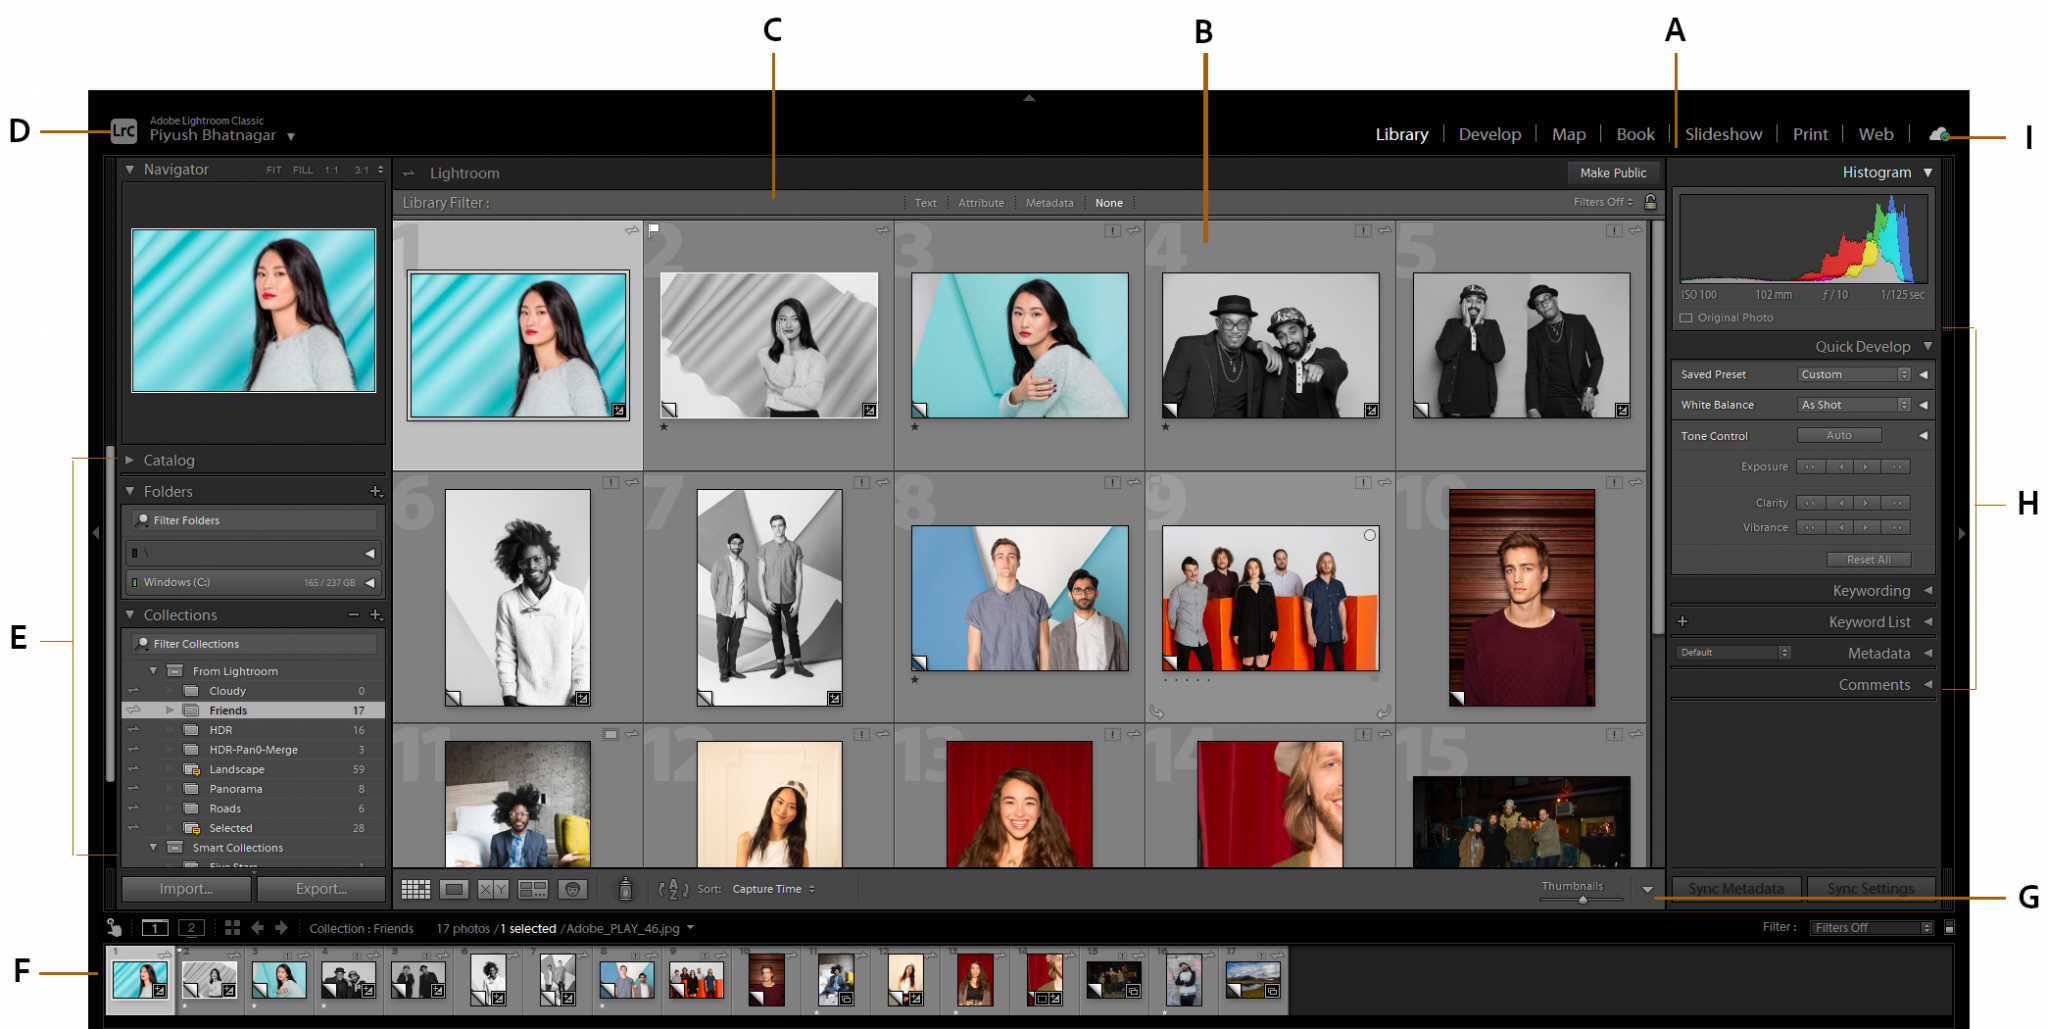Image resolution: width=2048 pixels, height=1029 pixels.
Task: Open the People view
Action: click(x=572, y=889)
